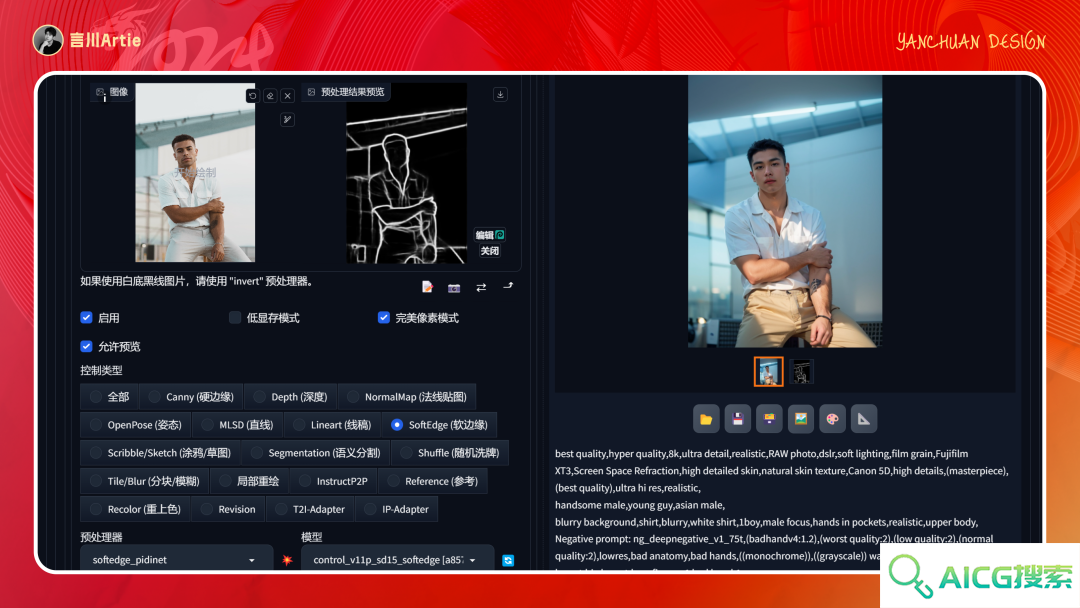Click the 'handsome male,young guy,asian male,' prompt line
The width and height of the screenshot is (1080, 608).
tap(640, 505)
